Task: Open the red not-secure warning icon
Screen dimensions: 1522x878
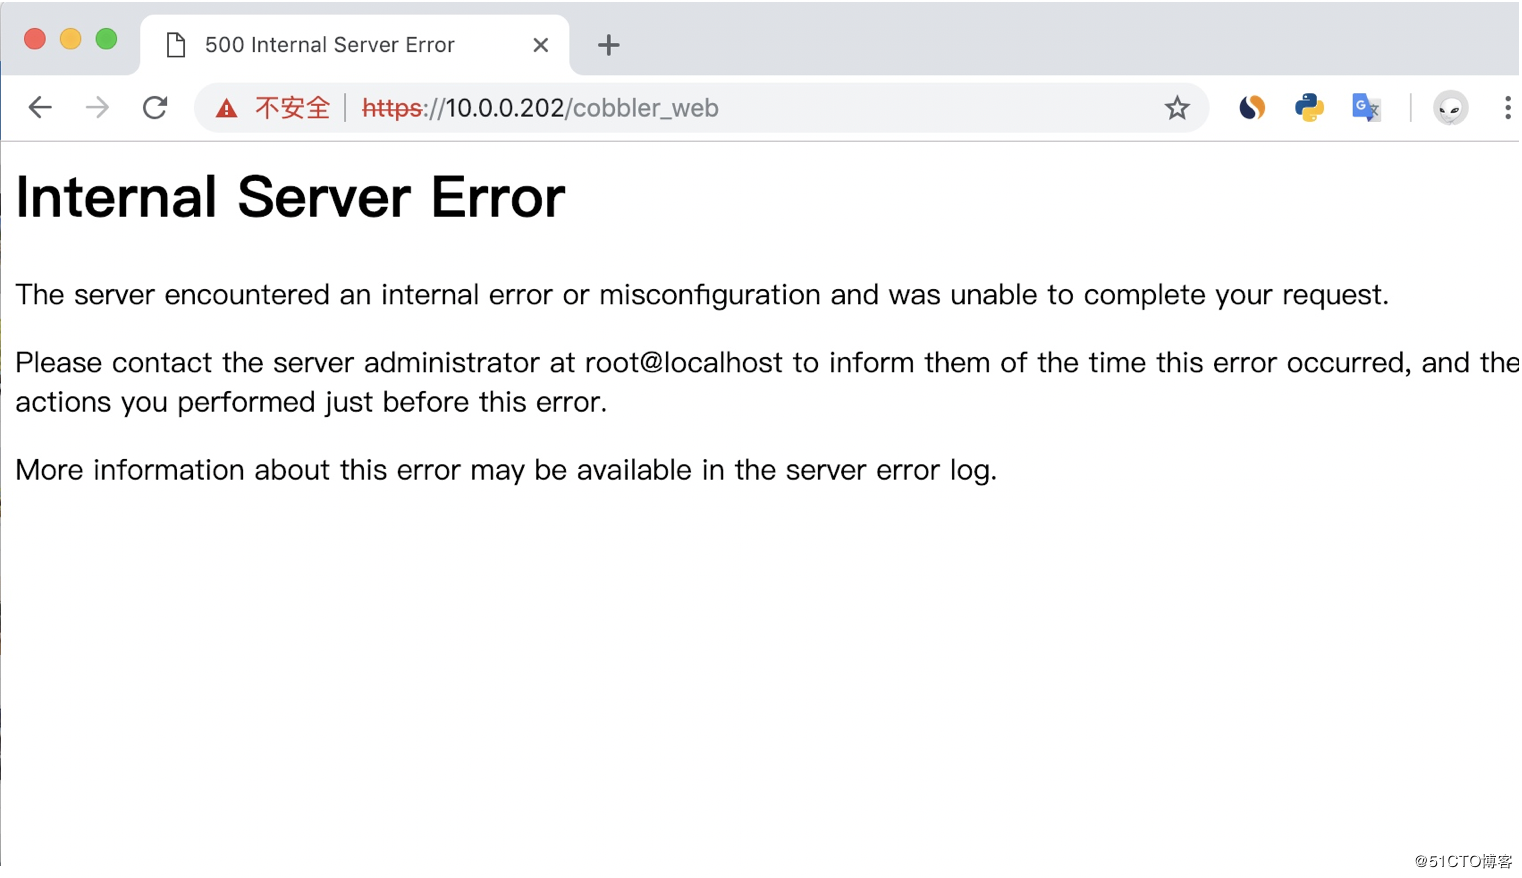Action: click(227, 108)
